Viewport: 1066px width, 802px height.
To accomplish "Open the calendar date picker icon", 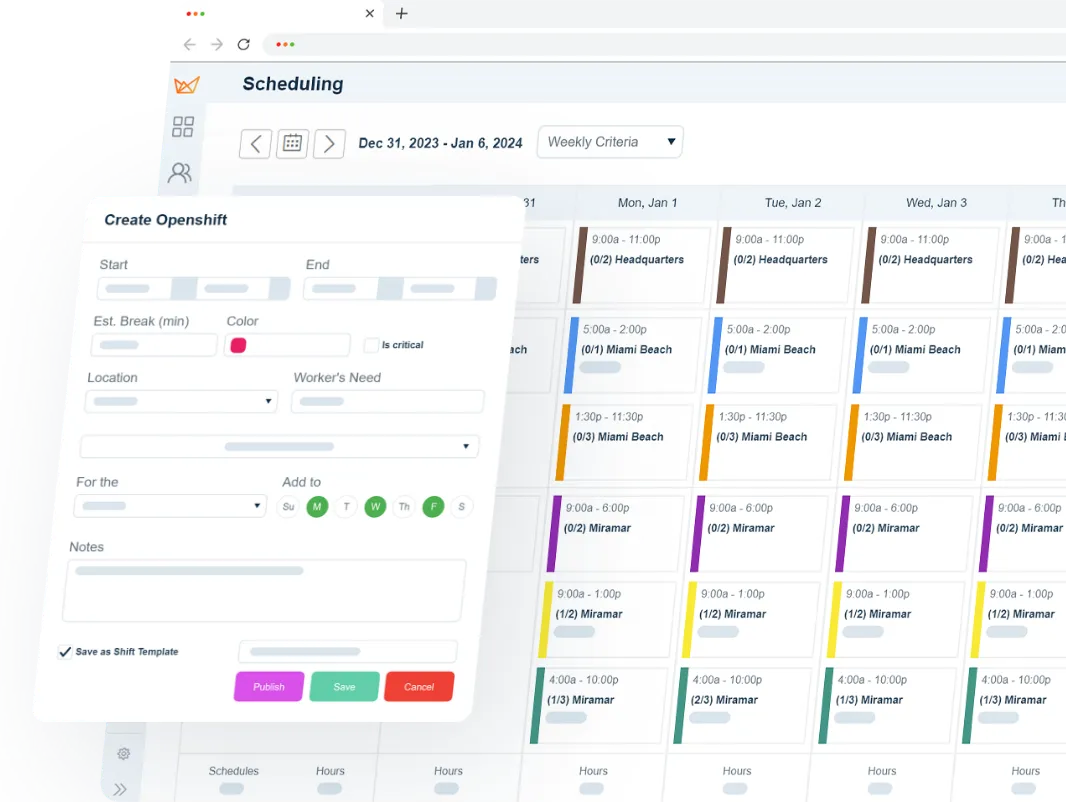I will pyautogui.click(x=291, y=143).
